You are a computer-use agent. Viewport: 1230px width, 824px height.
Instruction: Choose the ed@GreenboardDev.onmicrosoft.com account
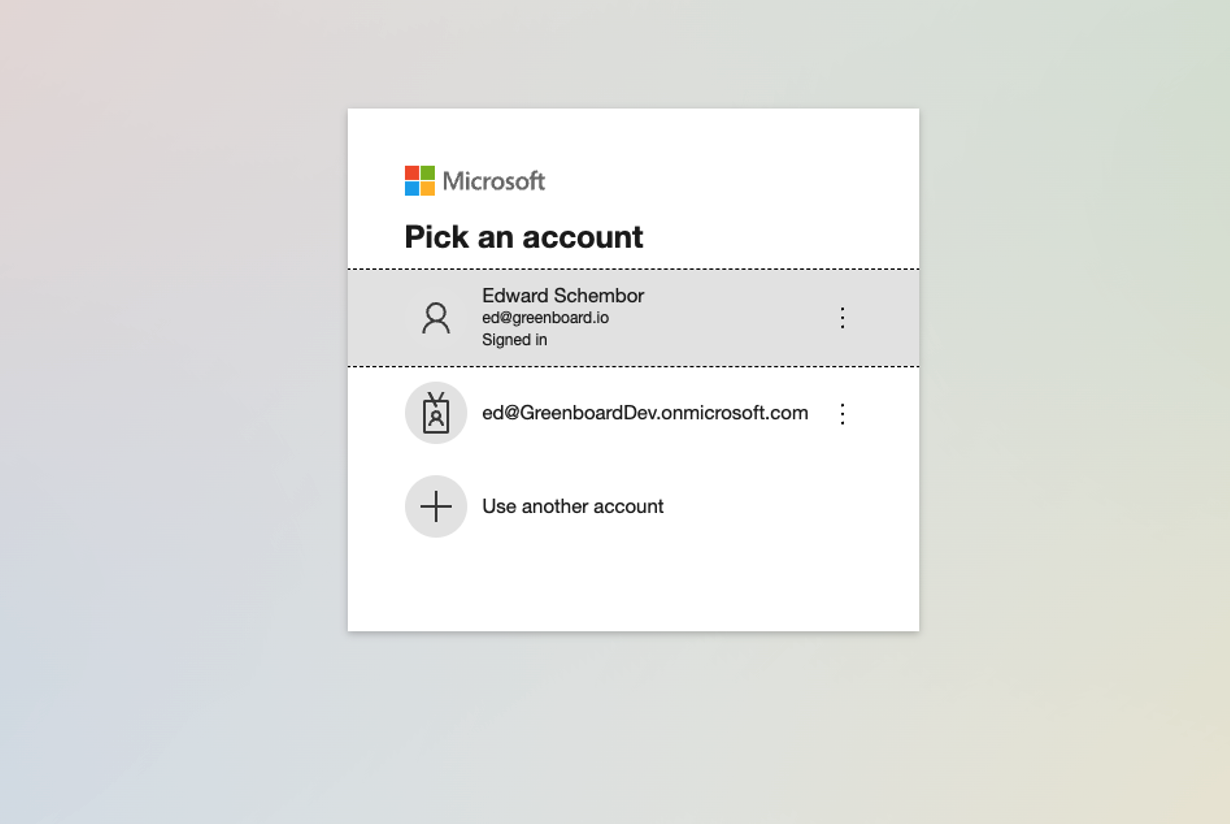coord(633,414)
